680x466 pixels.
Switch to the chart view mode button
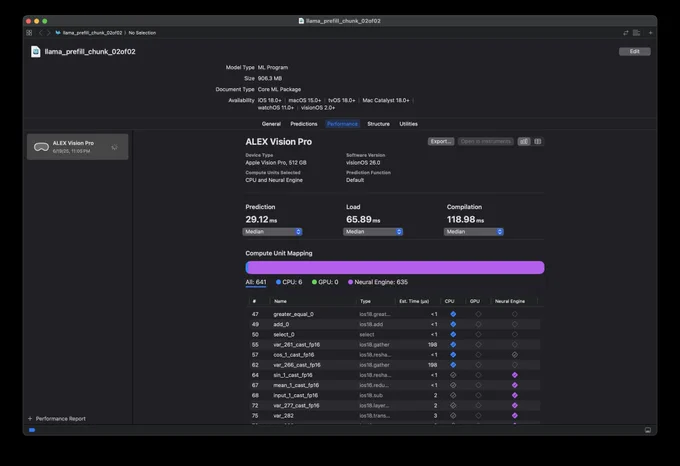point(524,142)
